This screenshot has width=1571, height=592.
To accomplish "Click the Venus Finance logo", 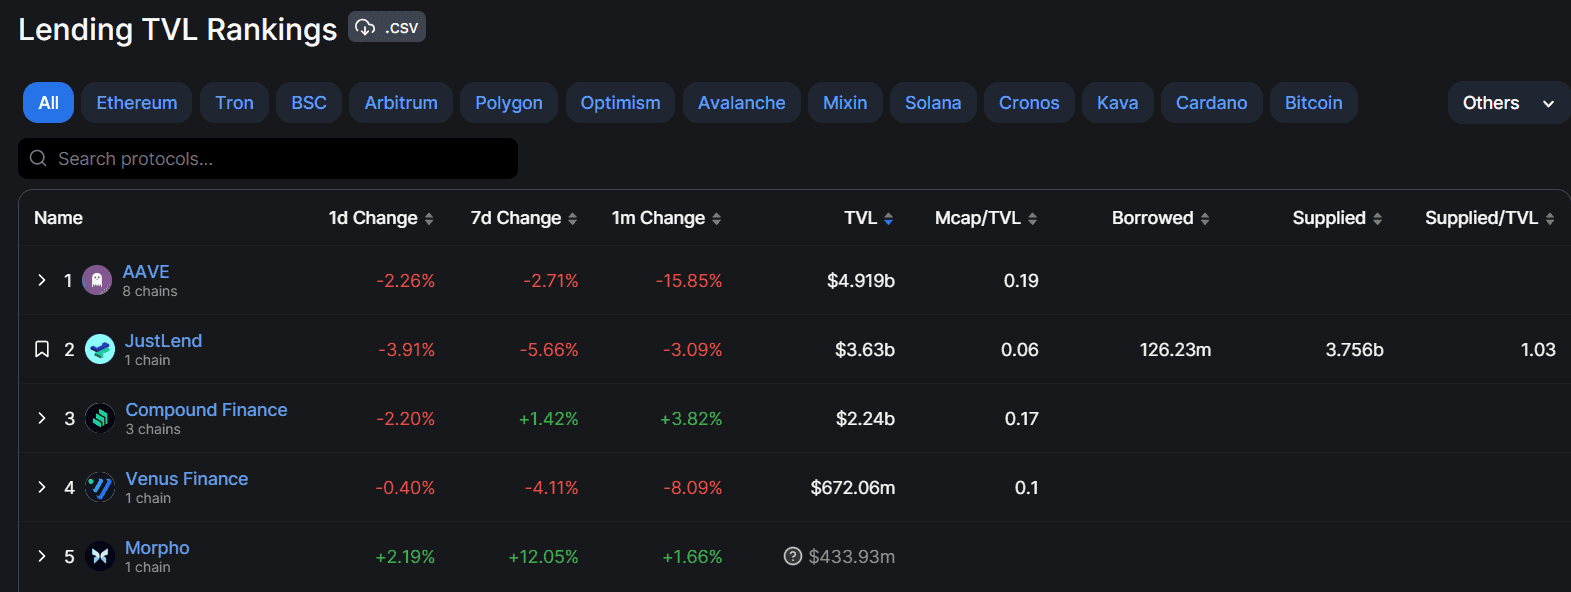I will [100, 487].
